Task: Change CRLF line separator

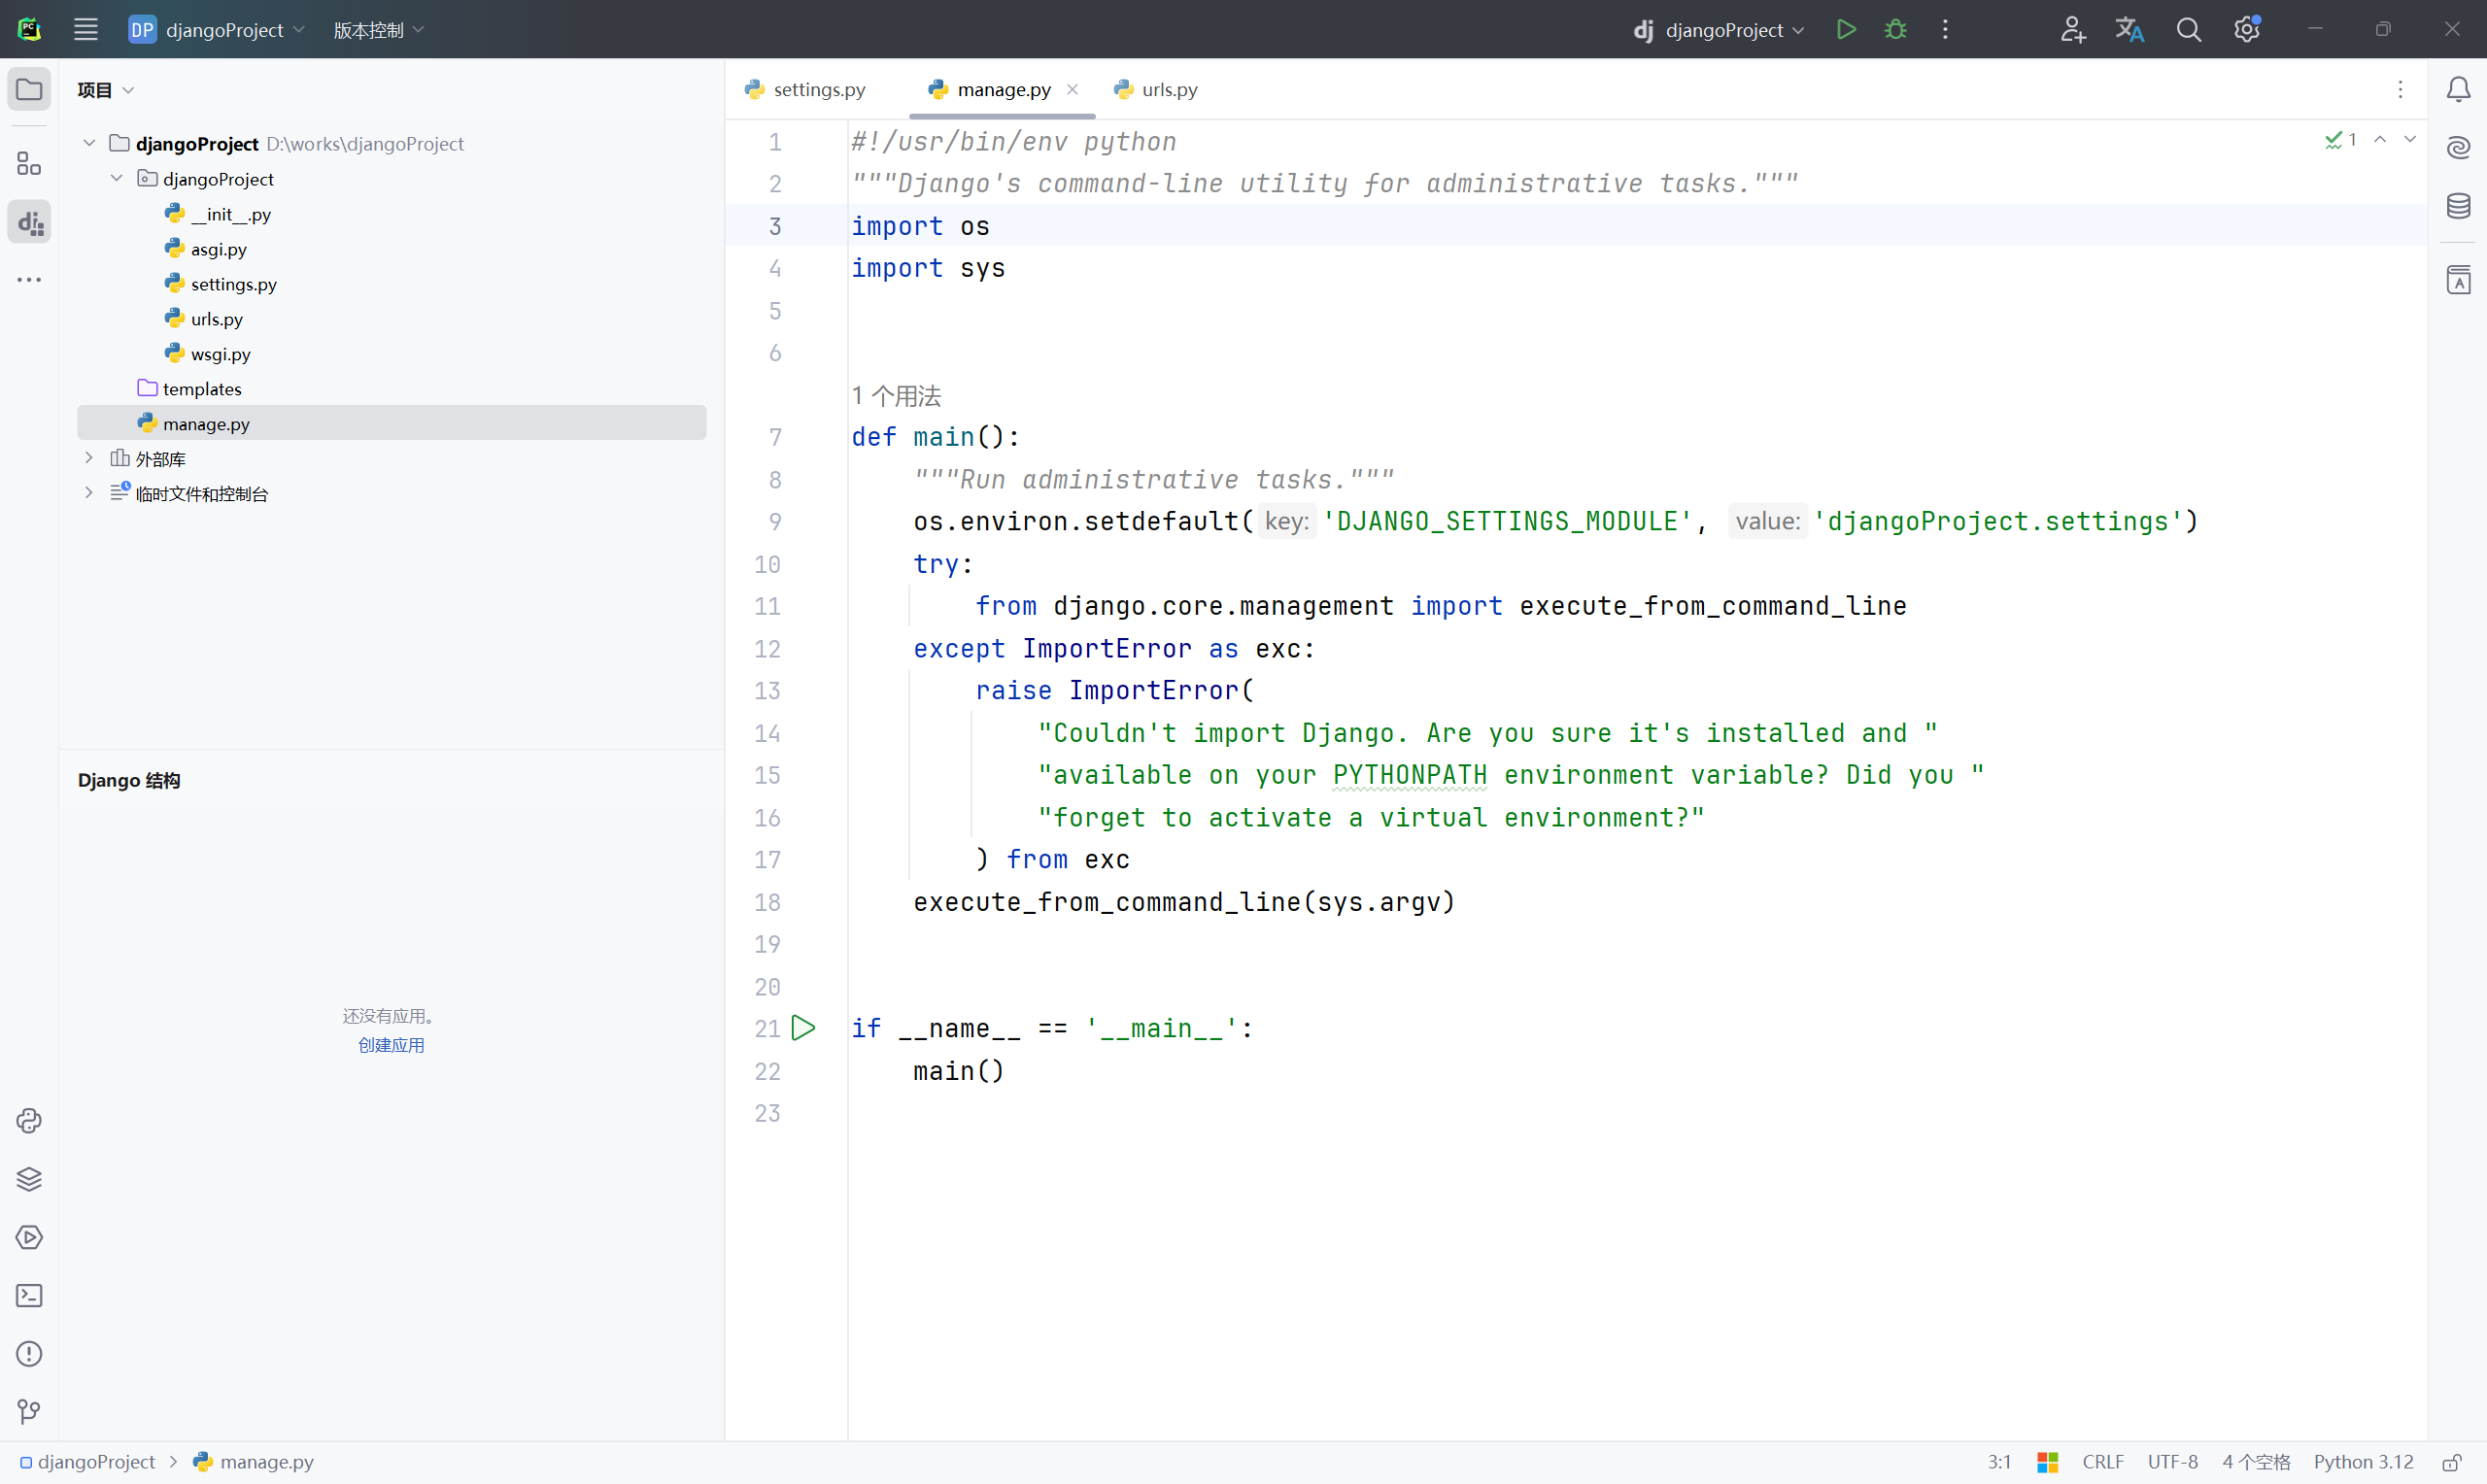Action: (x=2102, y=1462)
